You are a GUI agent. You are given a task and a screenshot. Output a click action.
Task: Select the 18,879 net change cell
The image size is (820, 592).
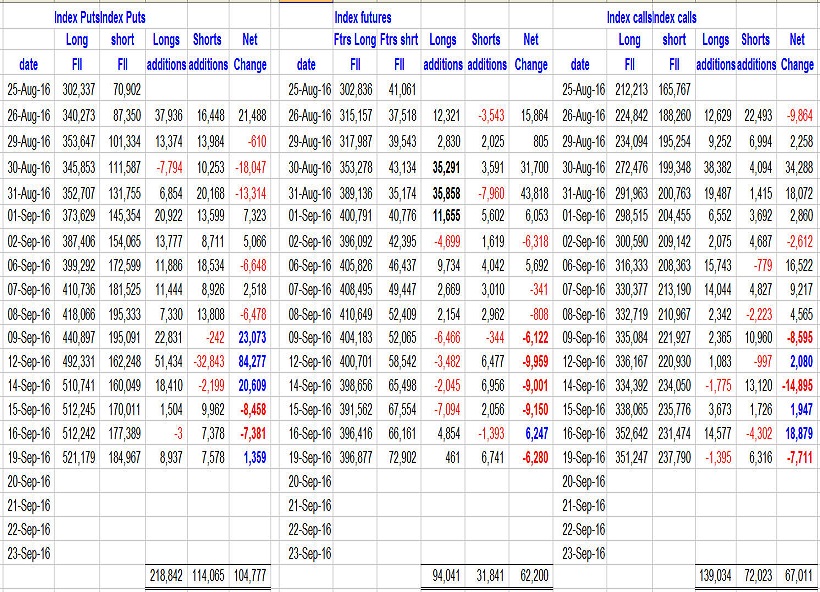(x=797, y=433)
